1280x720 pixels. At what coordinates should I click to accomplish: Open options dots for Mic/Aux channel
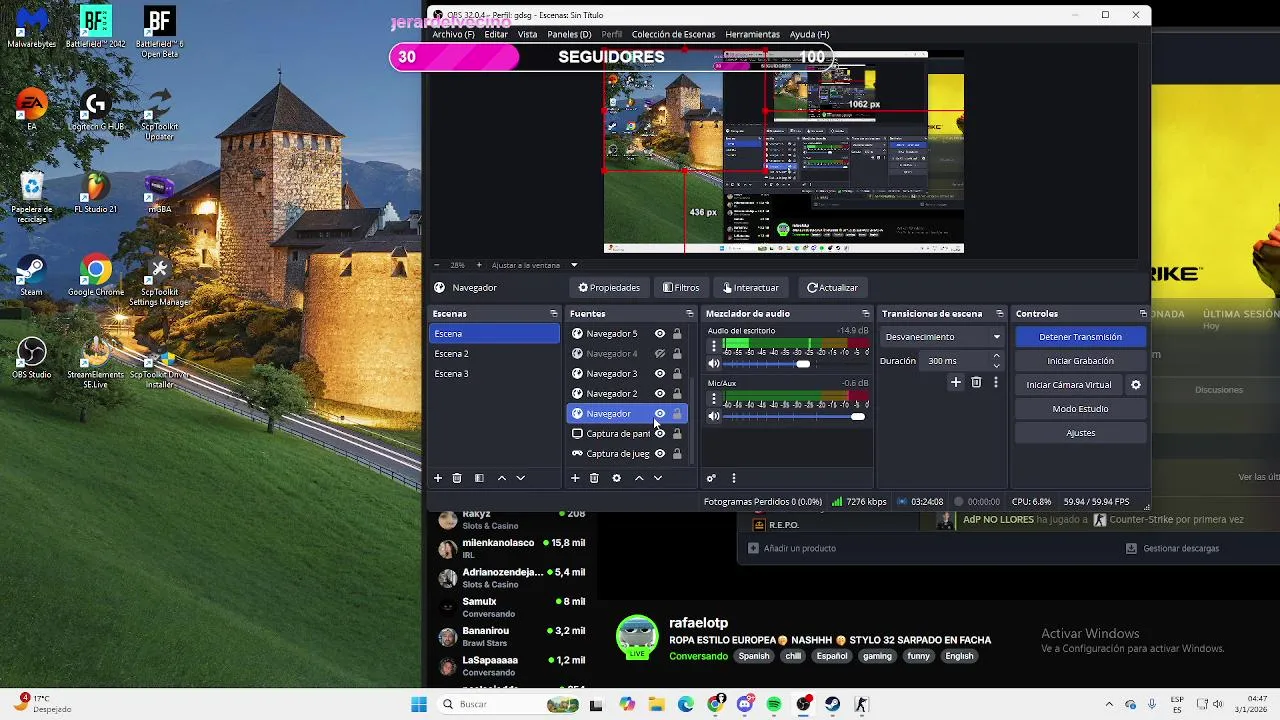coord(713,398)
